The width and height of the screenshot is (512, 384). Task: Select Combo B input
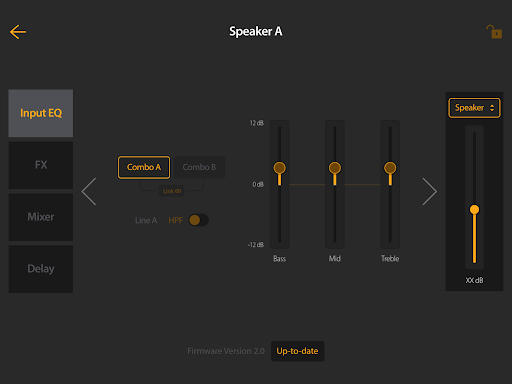199,167
